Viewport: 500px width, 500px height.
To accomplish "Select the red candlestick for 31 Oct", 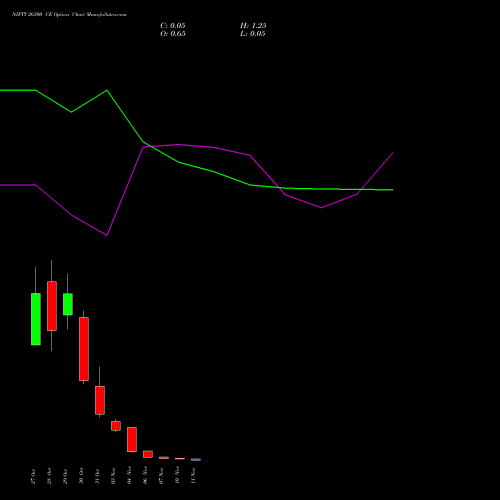I will point(100,400).
